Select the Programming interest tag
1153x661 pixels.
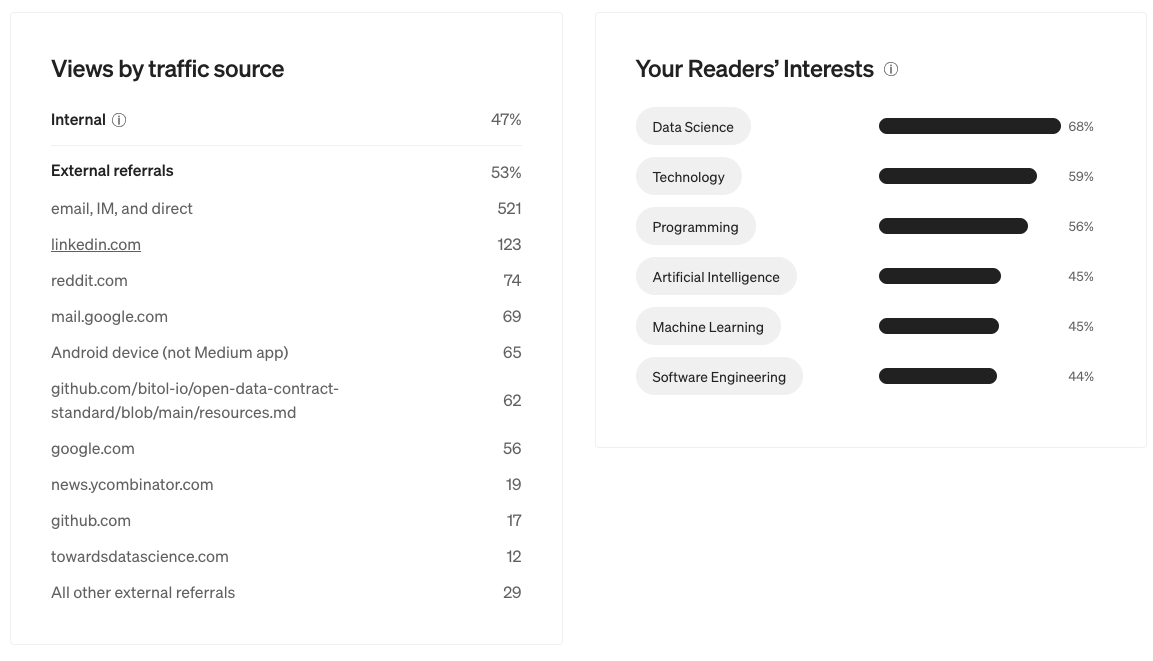[x=695, y=226]
